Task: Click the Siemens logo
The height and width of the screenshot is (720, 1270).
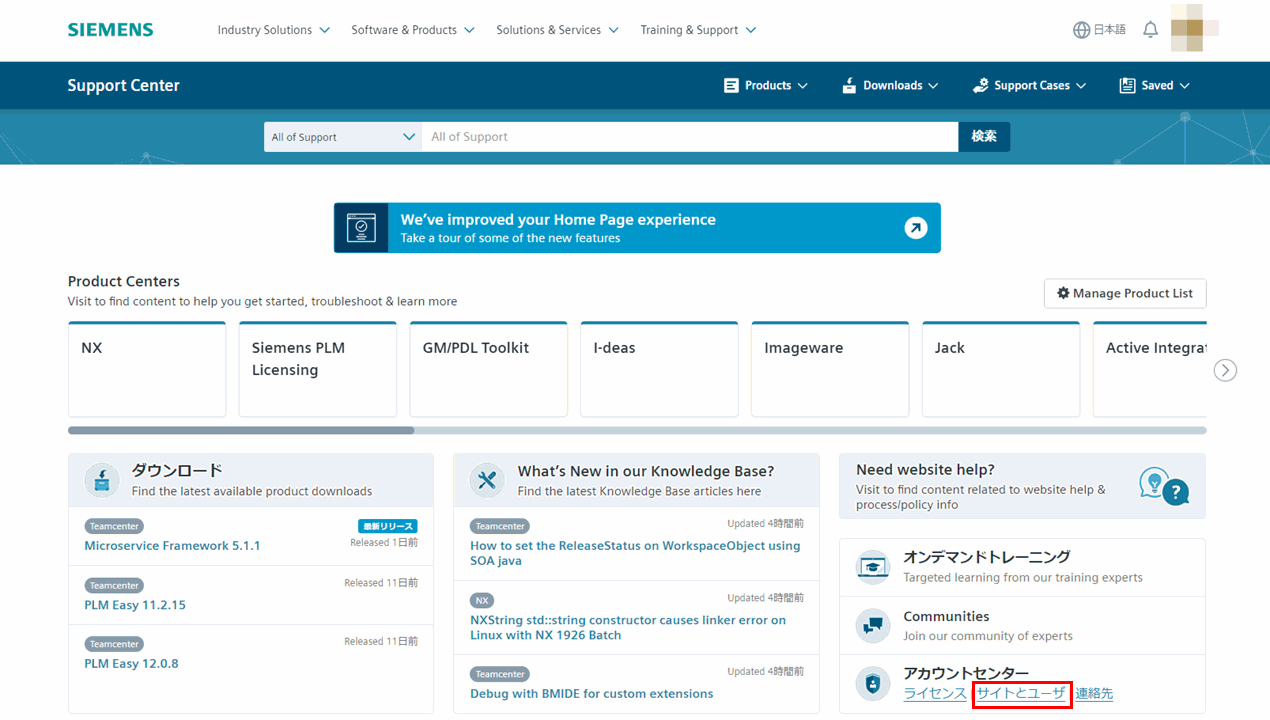Action: pos(110,30)
